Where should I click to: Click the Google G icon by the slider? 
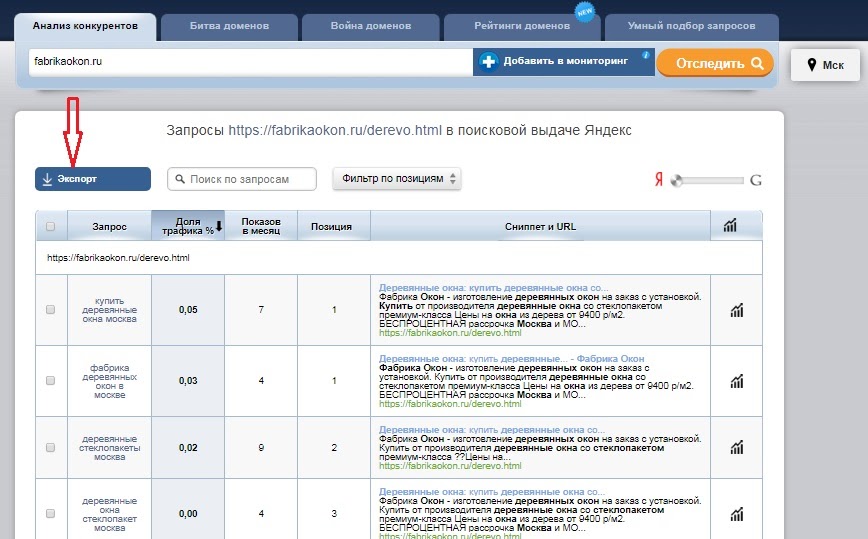pos(756,180)
